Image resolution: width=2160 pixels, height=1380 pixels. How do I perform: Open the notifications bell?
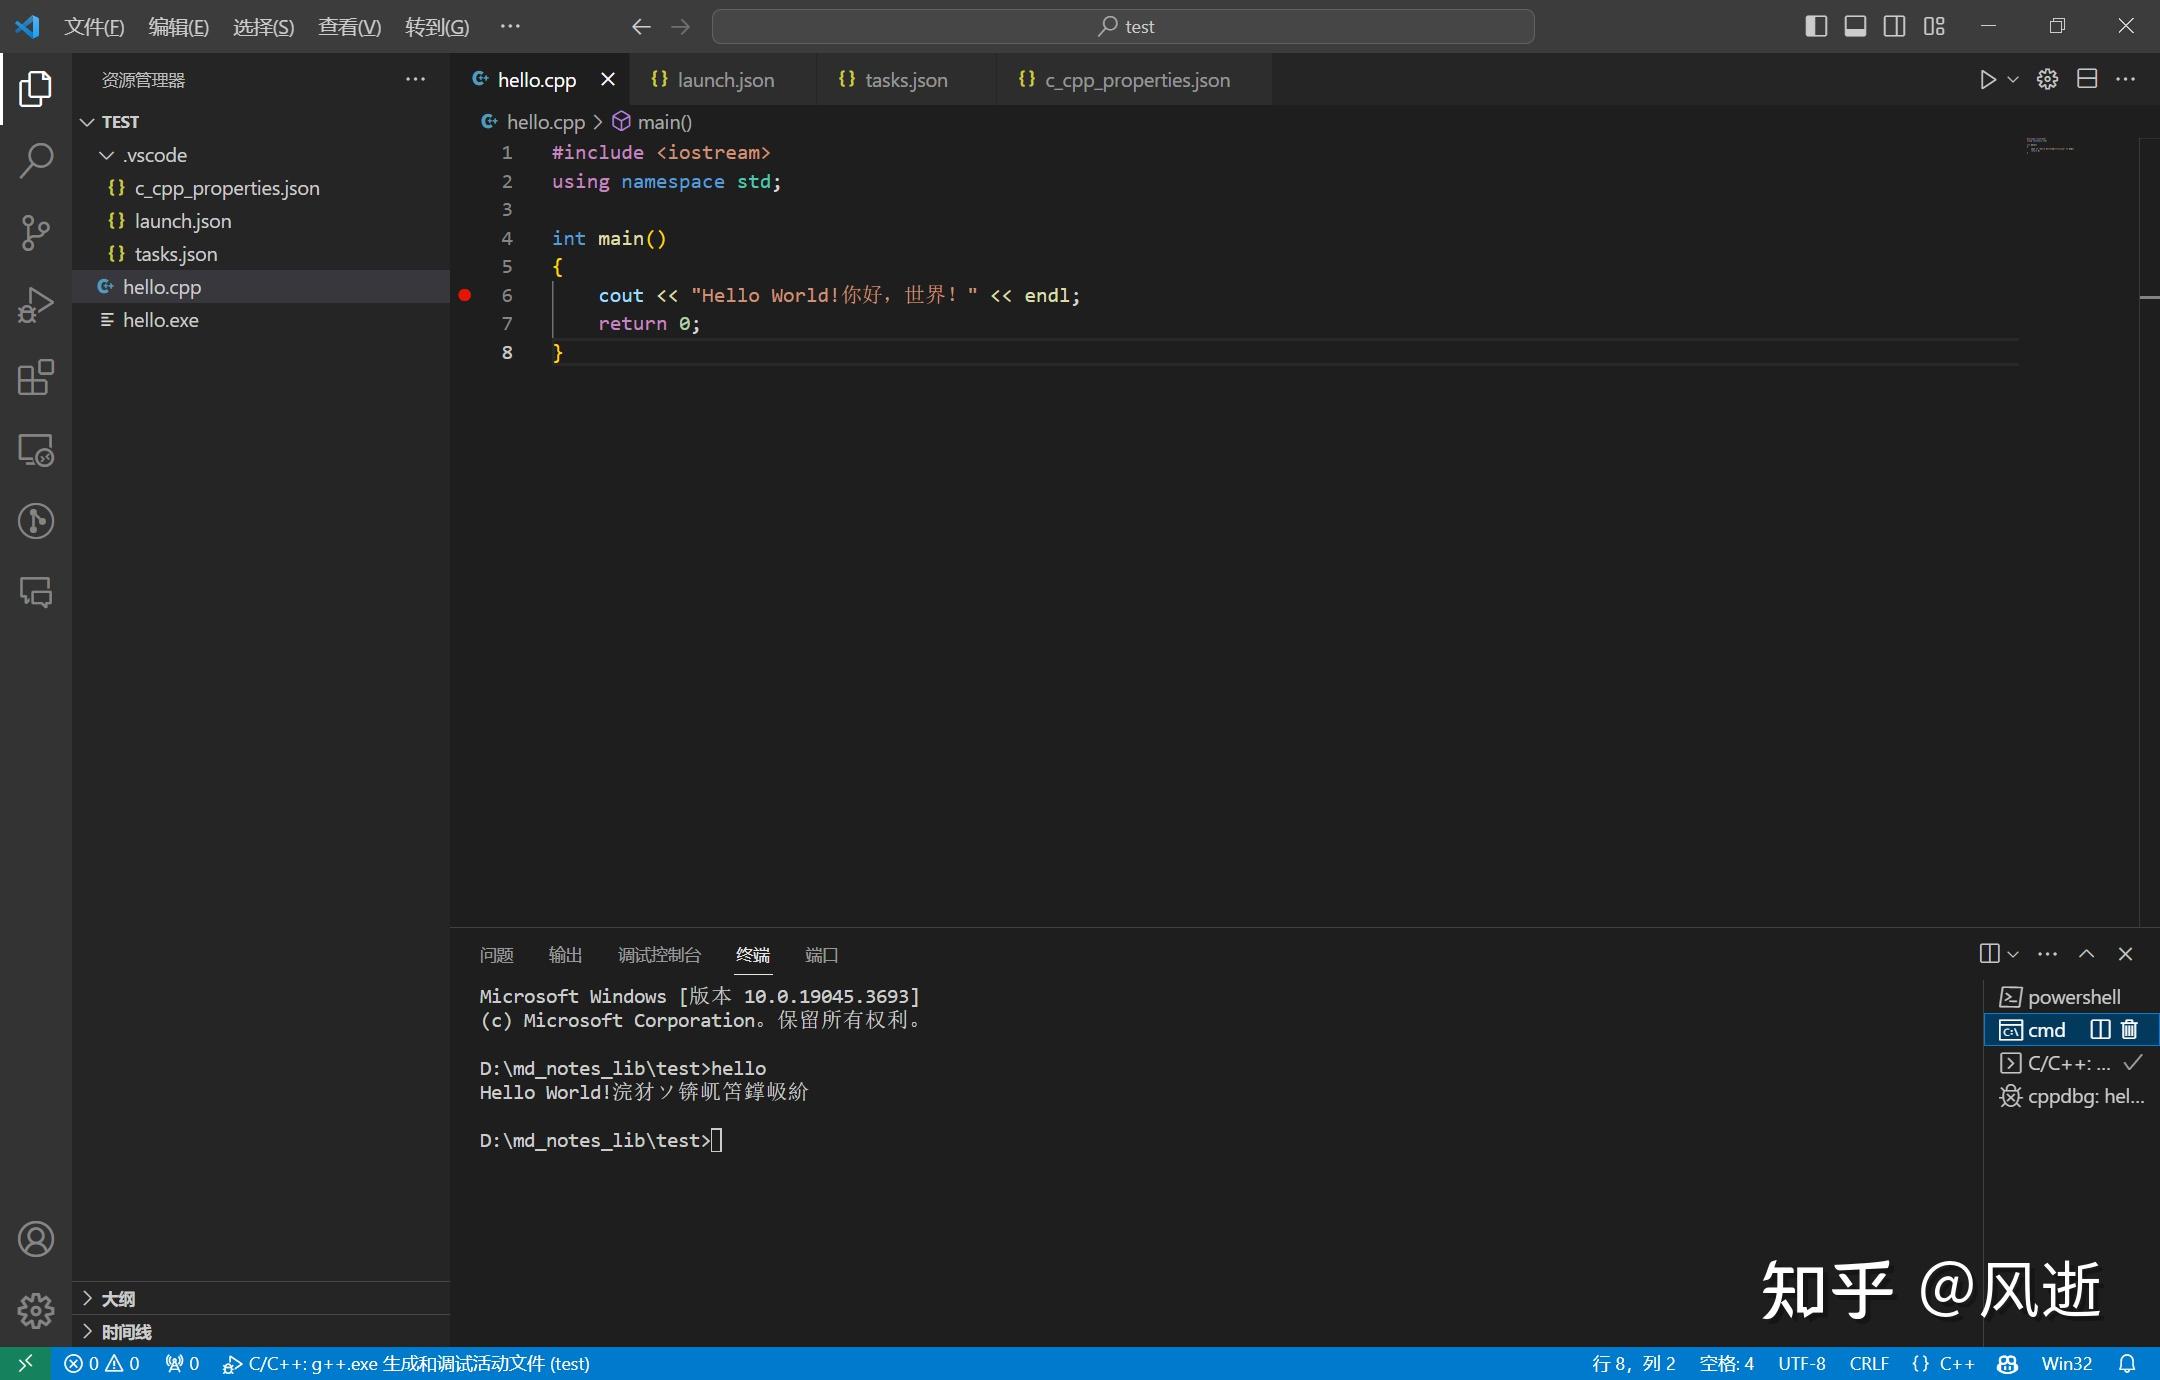click(x=2128, y=1363)
